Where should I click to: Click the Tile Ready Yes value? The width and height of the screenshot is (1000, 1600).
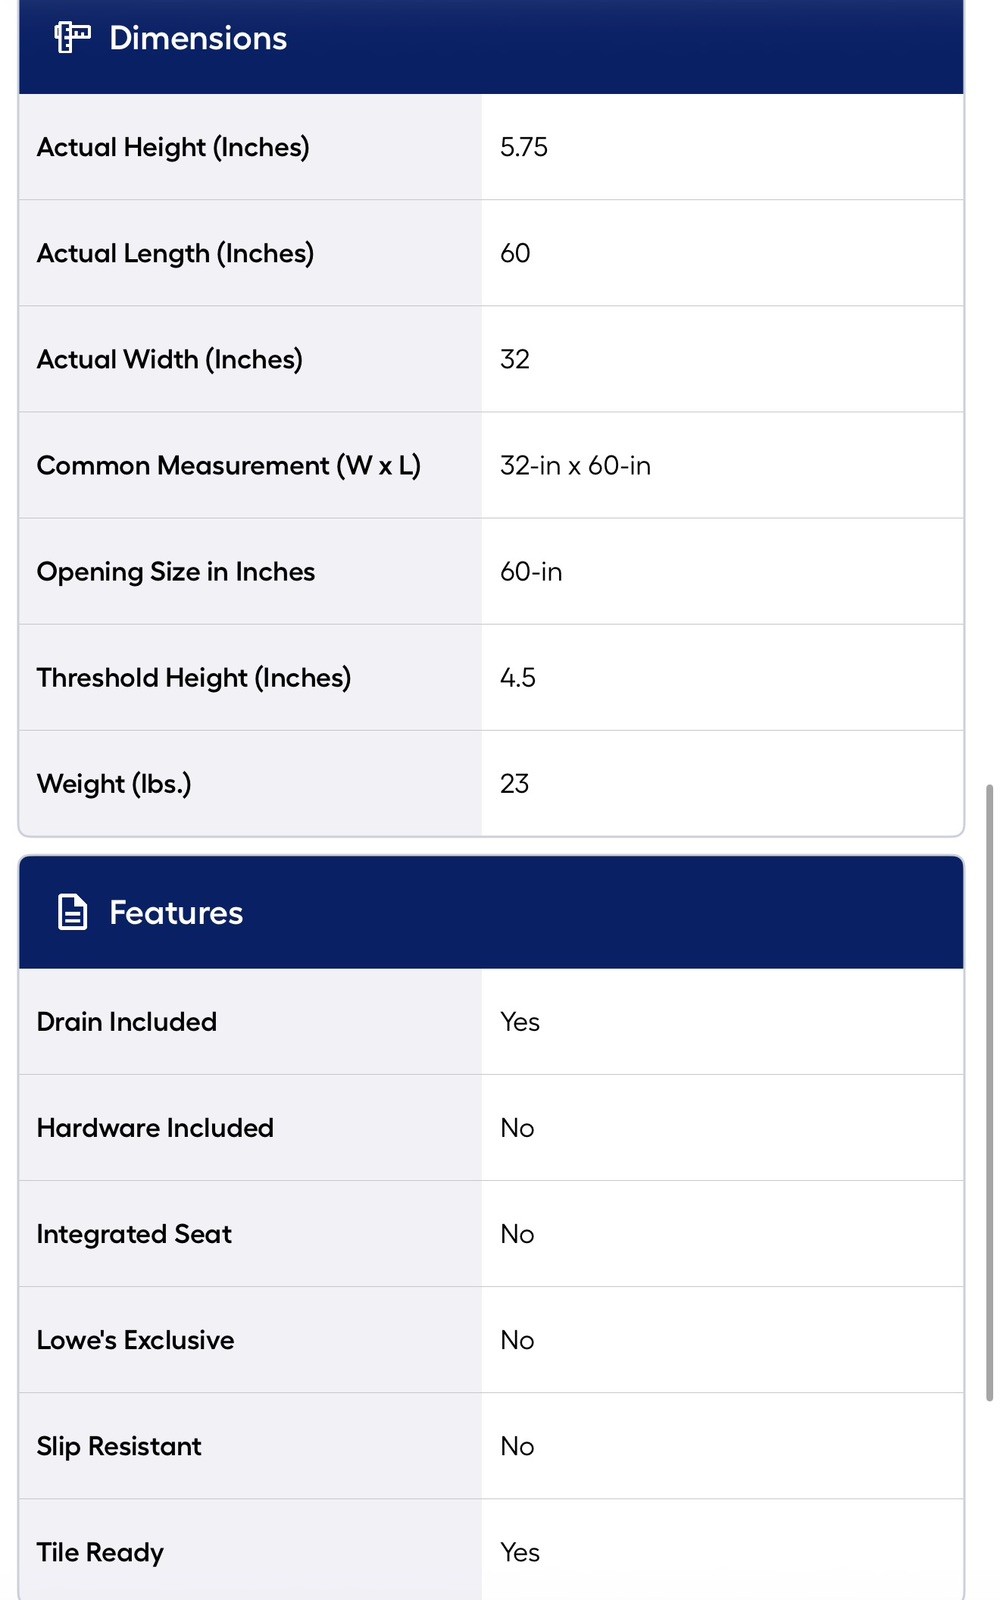520,1551
